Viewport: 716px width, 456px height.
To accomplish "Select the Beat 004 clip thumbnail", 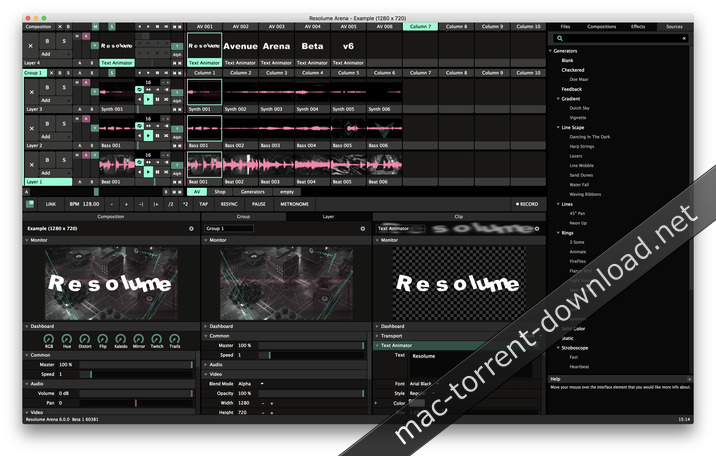I will (x=312, y=164).
